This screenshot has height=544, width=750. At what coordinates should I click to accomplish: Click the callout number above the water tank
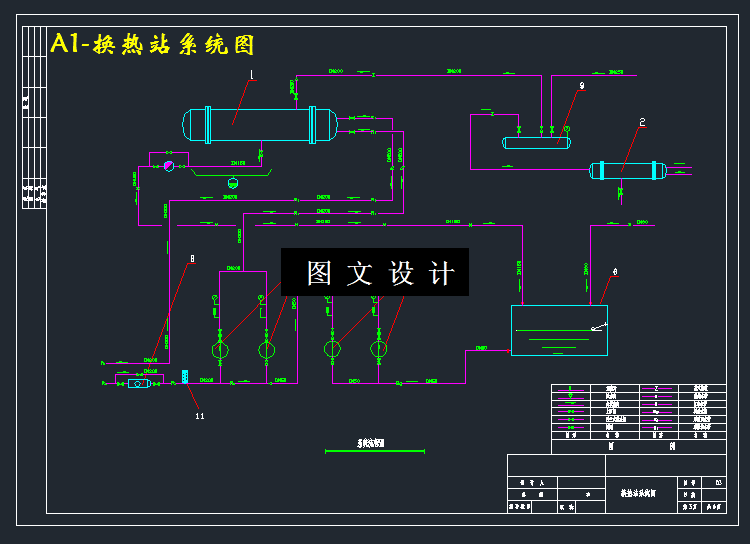[x=615, y=272]
